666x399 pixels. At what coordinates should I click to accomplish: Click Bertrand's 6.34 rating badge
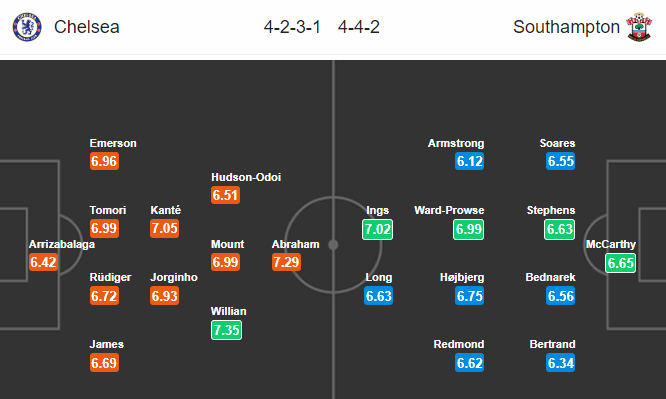point(561,363)
